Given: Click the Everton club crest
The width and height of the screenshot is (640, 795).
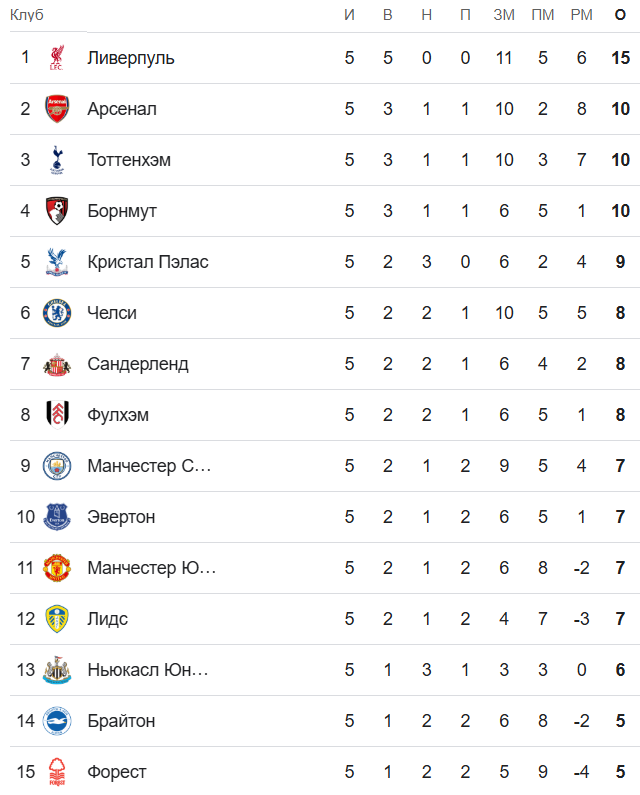Looking at the screenshot, I should click(56, 517).
